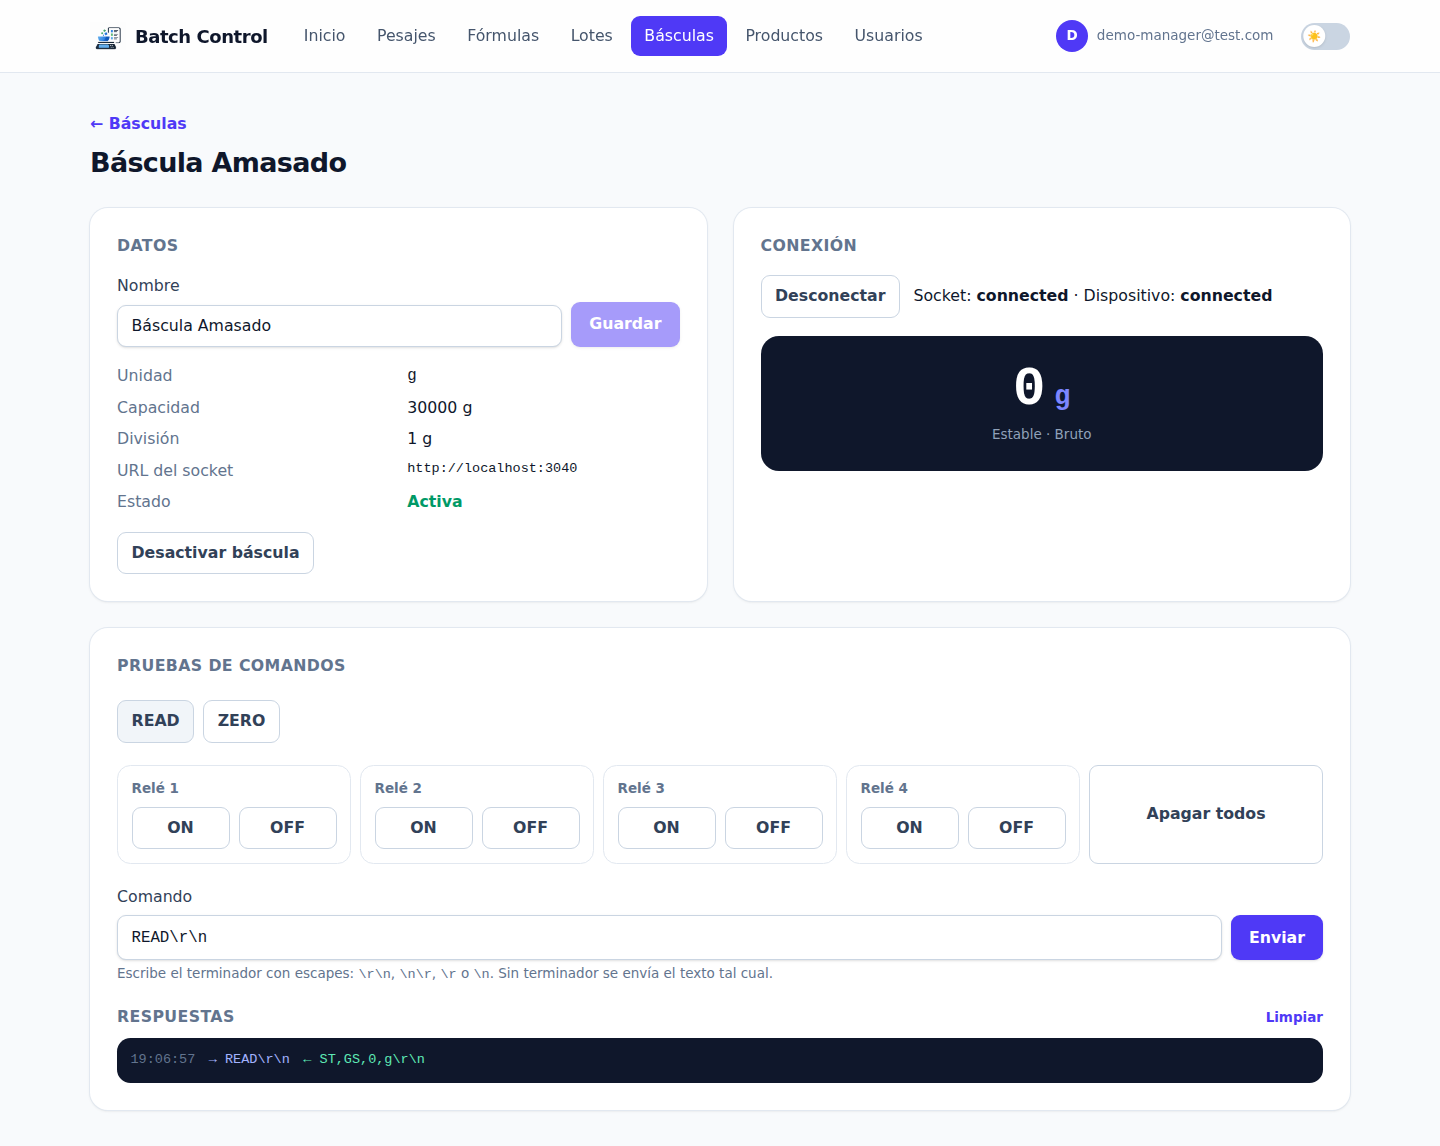Click the Desconectar button
This screenshot has height=1146, width=1440.
click(x=830, y=296)
